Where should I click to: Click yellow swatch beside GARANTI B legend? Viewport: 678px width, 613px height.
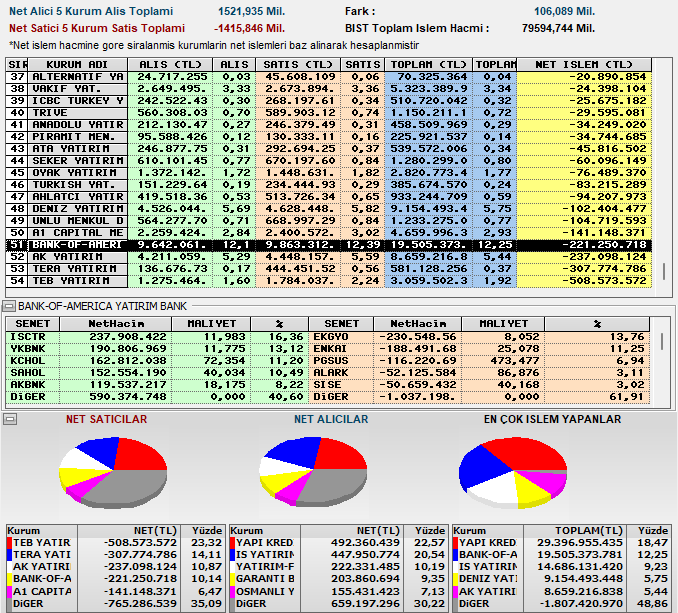tap(233, 579)
